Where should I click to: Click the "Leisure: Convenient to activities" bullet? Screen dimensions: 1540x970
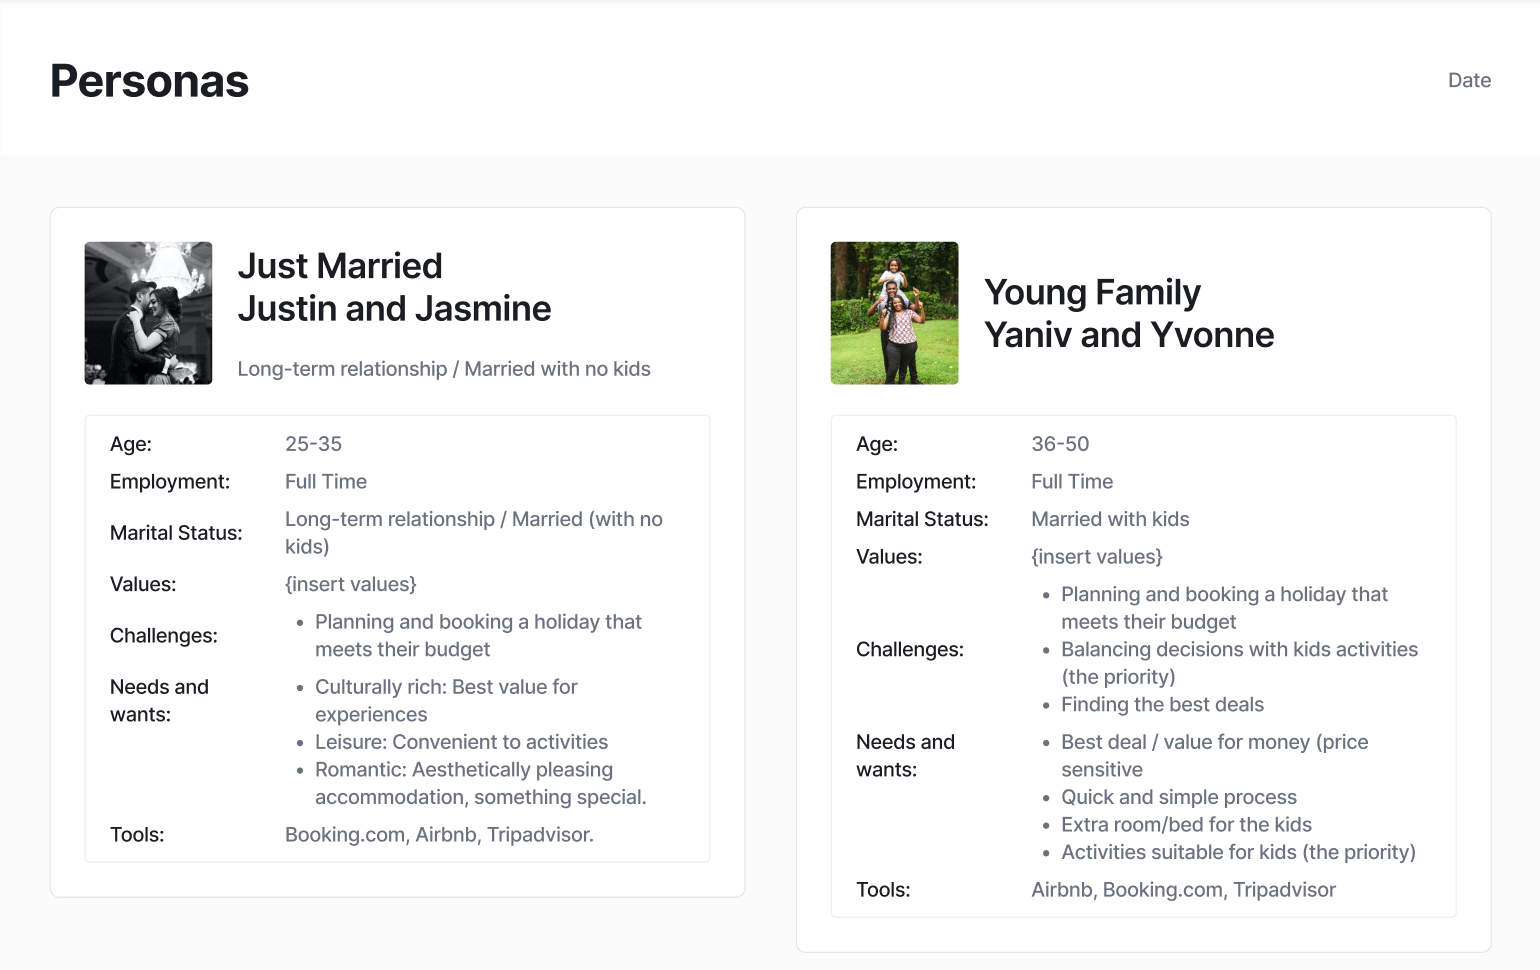coord(461,742)
